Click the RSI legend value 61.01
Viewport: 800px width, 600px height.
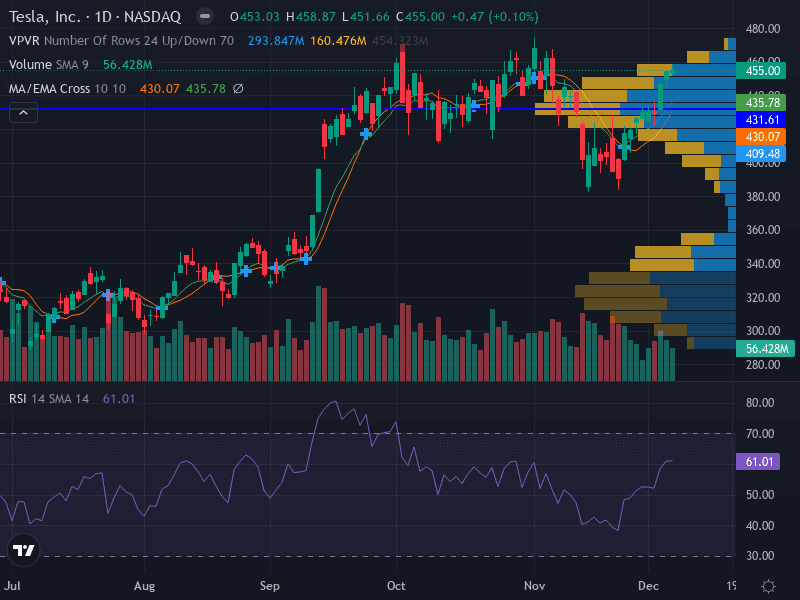tap(119, 399)
